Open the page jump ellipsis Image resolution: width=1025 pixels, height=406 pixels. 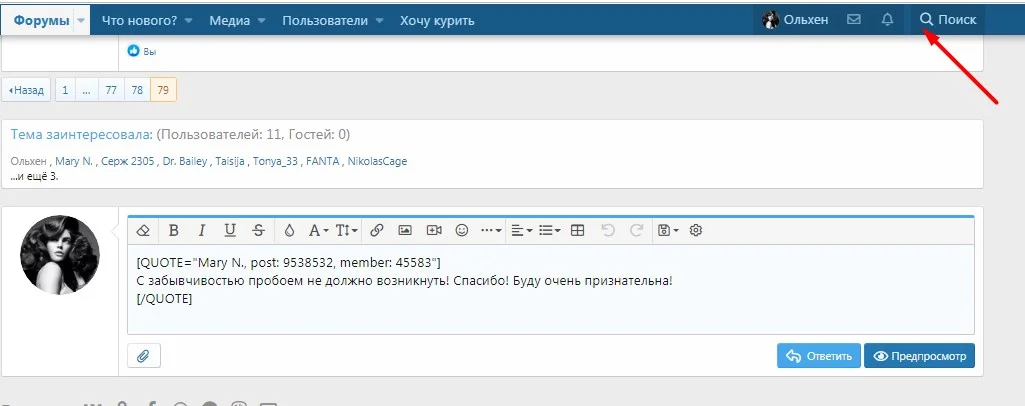pyautogui.click(x=86, y=90)
